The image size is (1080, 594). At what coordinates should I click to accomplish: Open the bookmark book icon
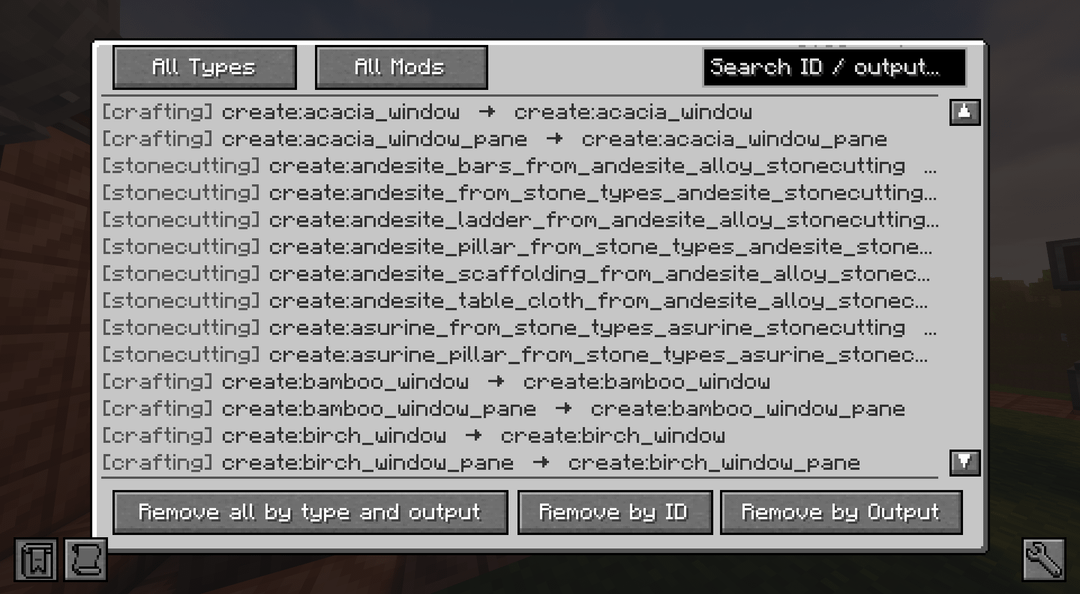point(36,559)
